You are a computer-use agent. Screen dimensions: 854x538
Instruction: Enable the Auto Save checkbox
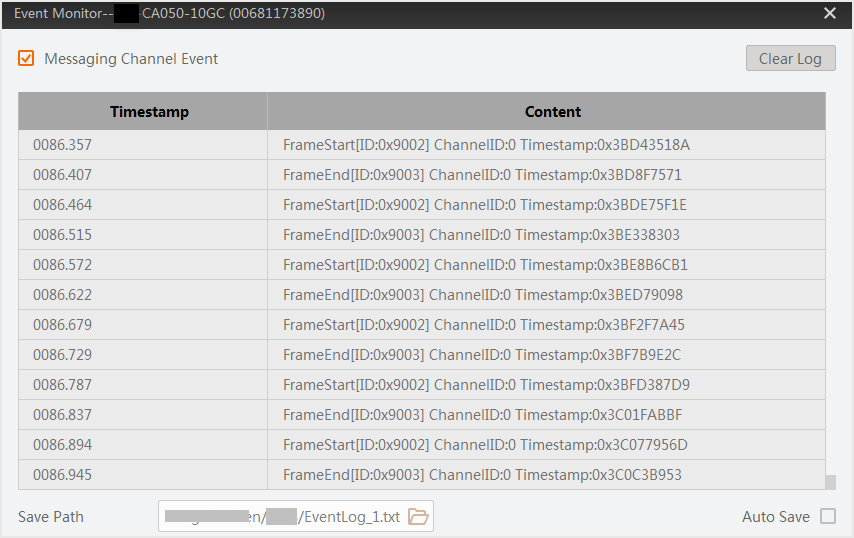[827, 517]
